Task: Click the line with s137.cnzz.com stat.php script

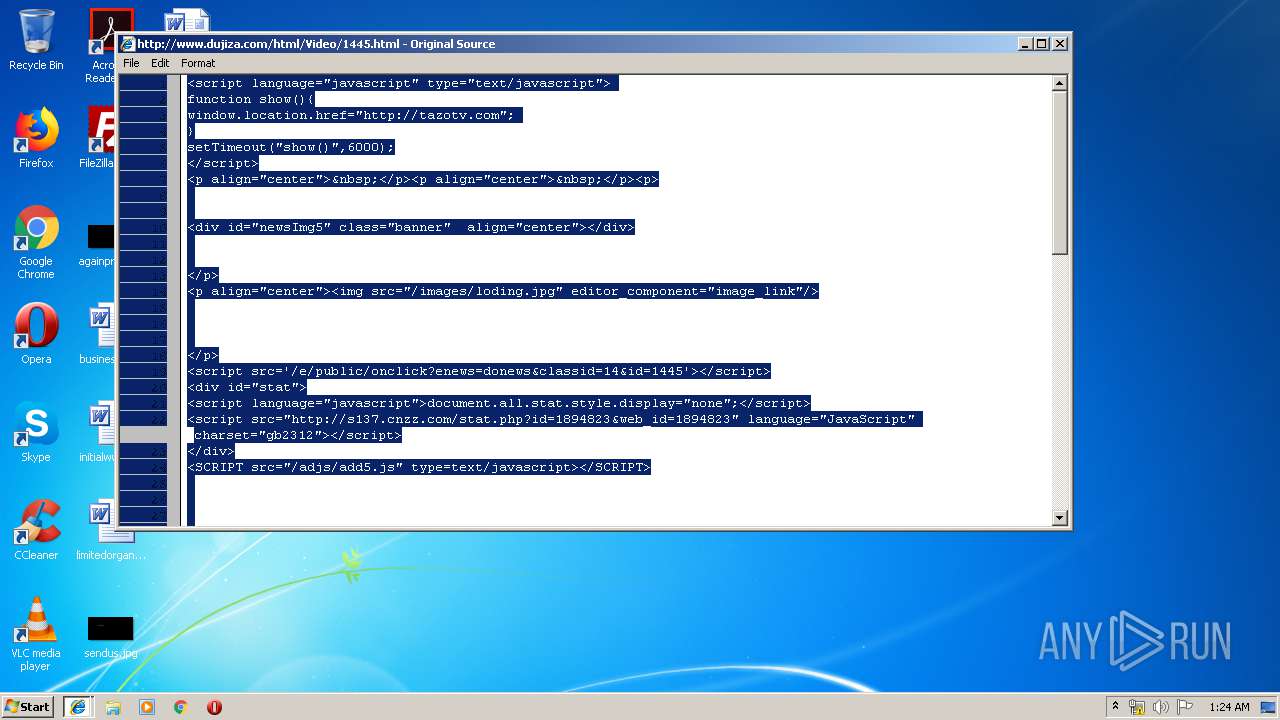Action: 555,419
